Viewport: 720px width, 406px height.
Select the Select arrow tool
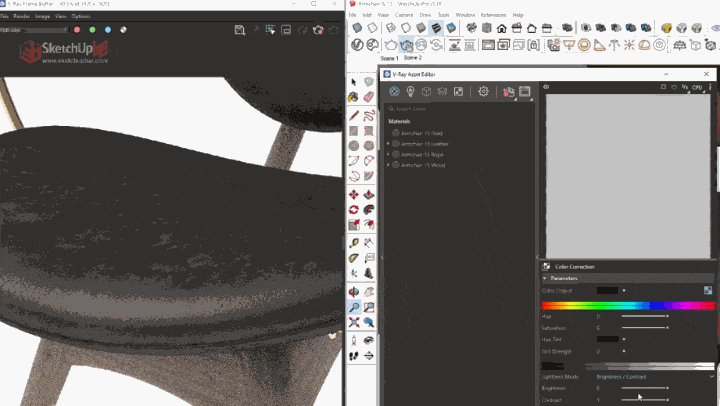pos(354,82)
